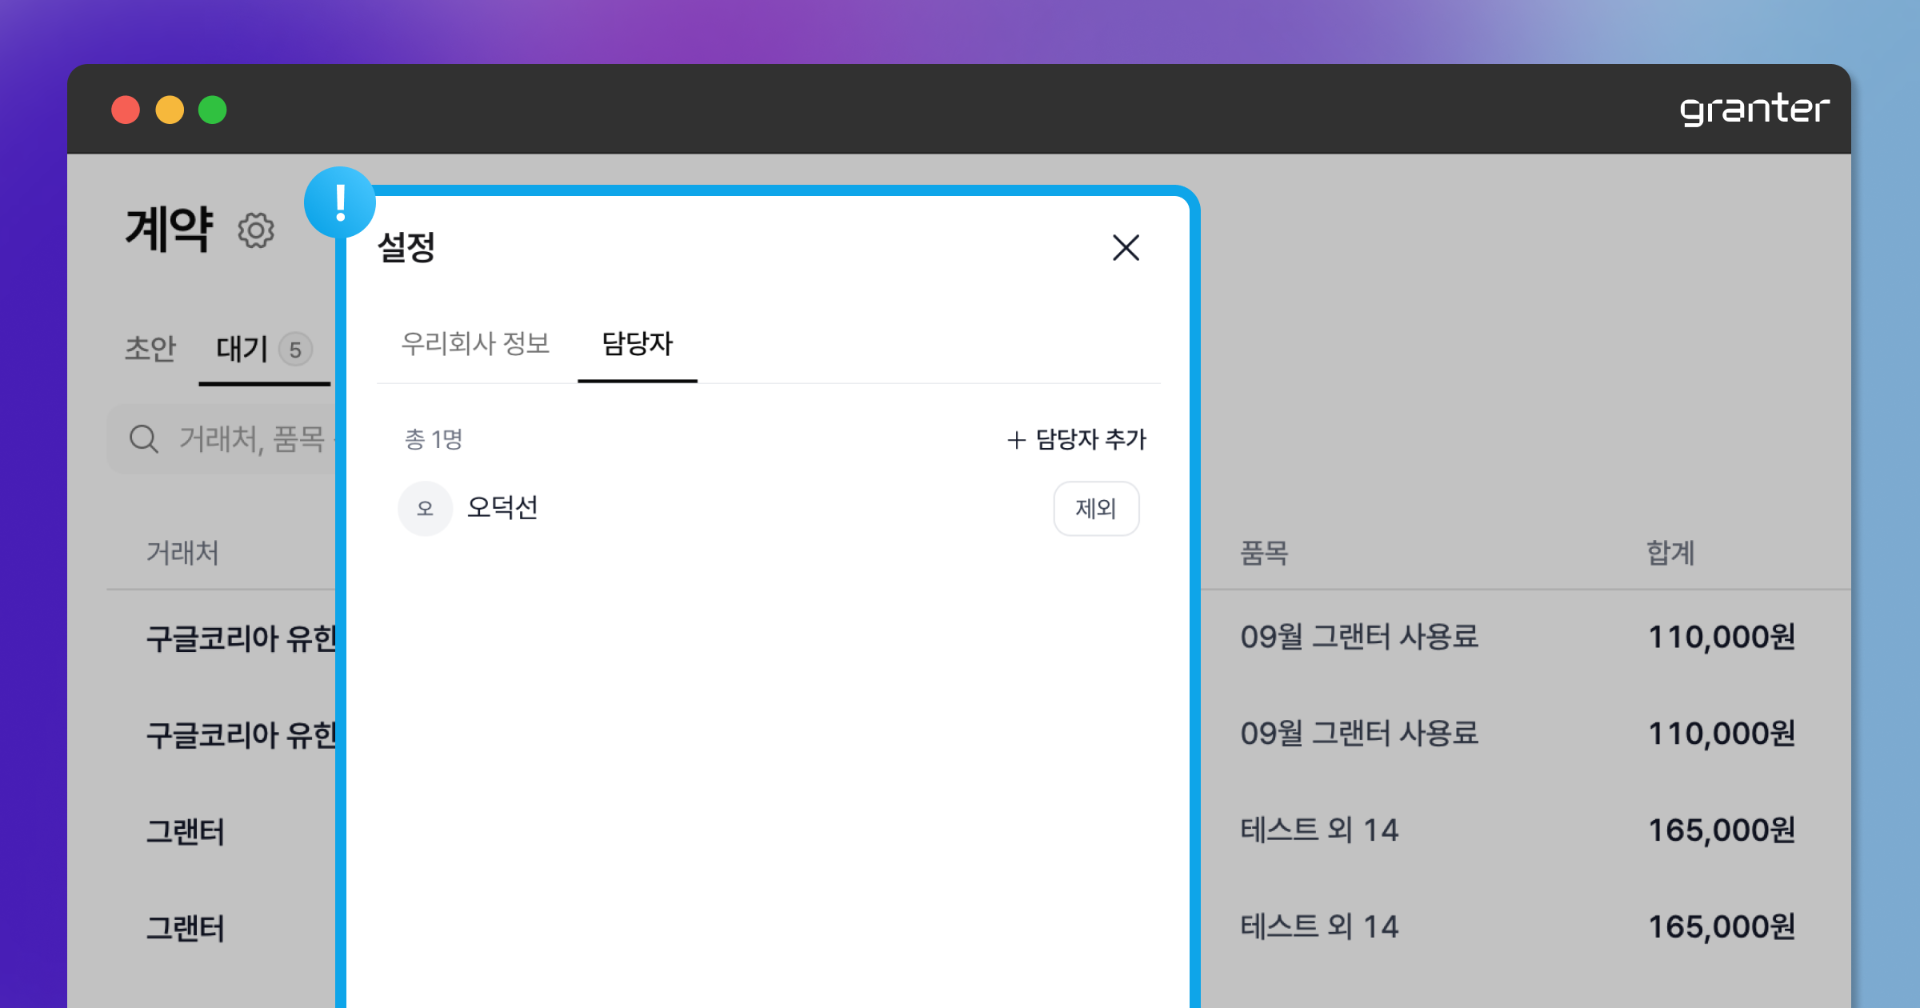Select the manager name 오덕선
Screen dimensions: 1920x1008
tap(502, 508)
